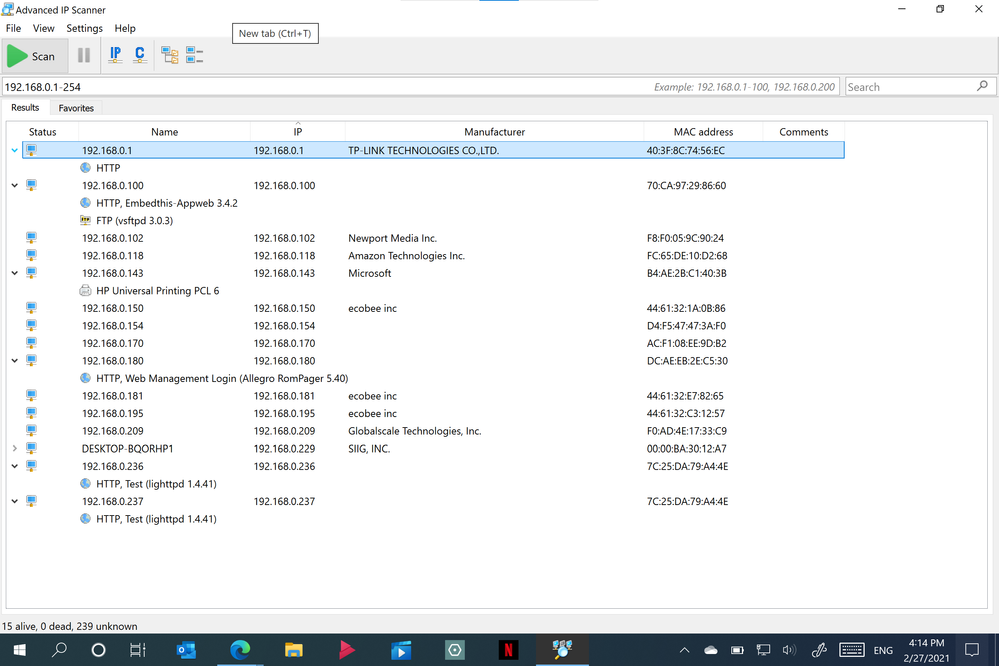Viewport: 999px width, 666px height.
Task: Collapse the 192.168.0.143 Microsoft row
Action: click(x=14, y=273)
